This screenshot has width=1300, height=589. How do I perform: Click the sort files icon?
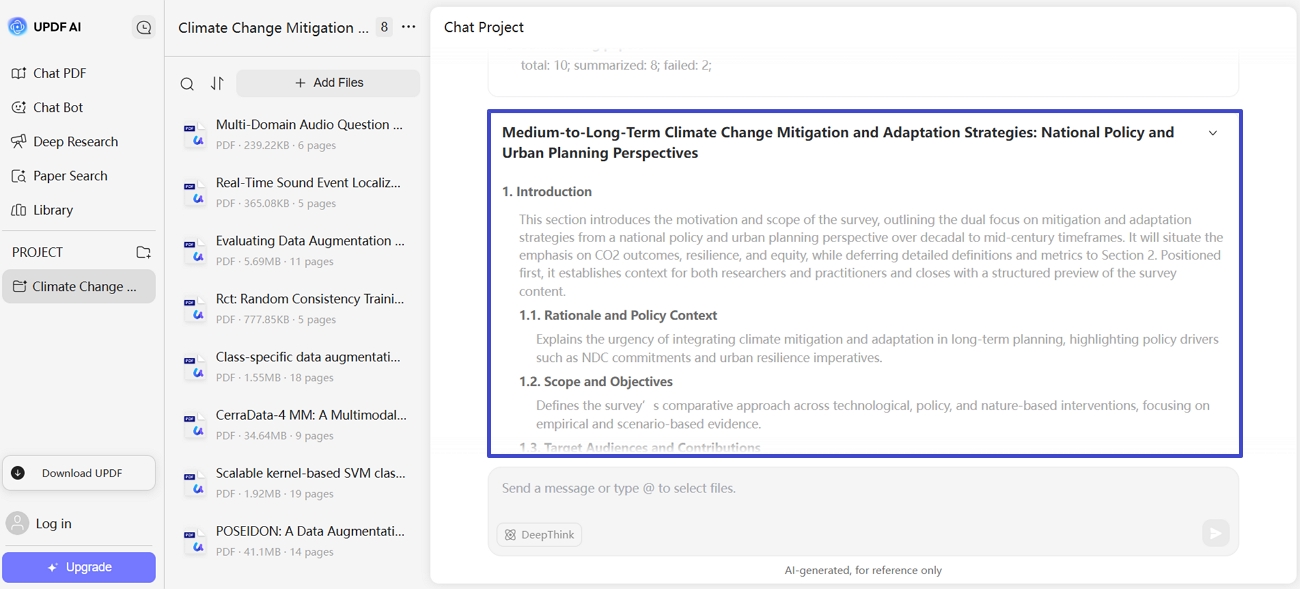[x=217, y=84]
